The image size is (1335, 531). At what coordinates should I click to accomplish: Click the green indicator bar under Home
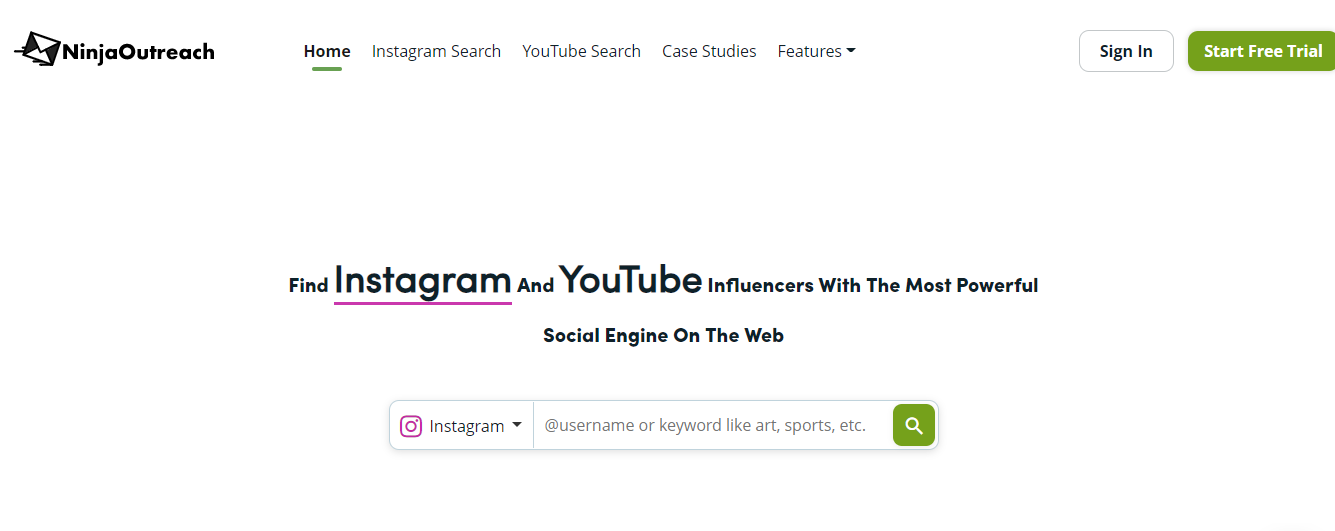tap(327, 68)
